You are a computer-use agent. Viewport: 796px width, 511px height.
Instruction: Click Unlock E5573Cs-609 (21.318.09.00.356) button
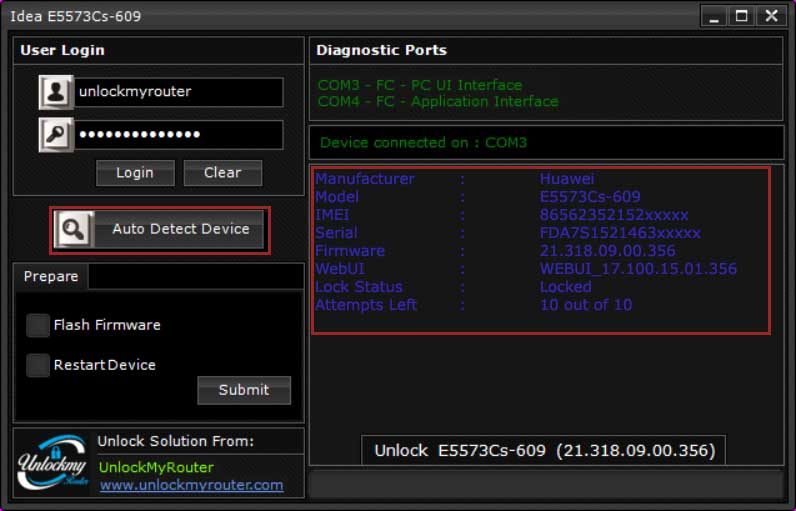pos(544,450)
